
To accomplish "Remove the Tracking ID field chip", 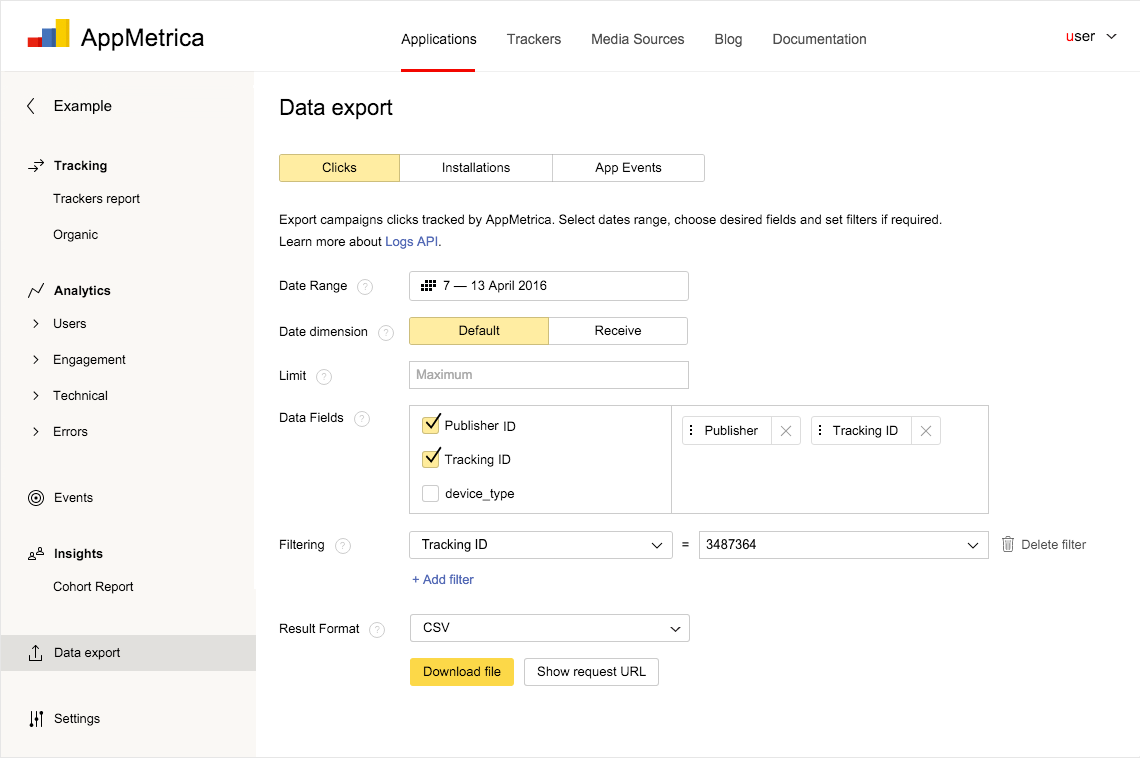I will [926, 431].
